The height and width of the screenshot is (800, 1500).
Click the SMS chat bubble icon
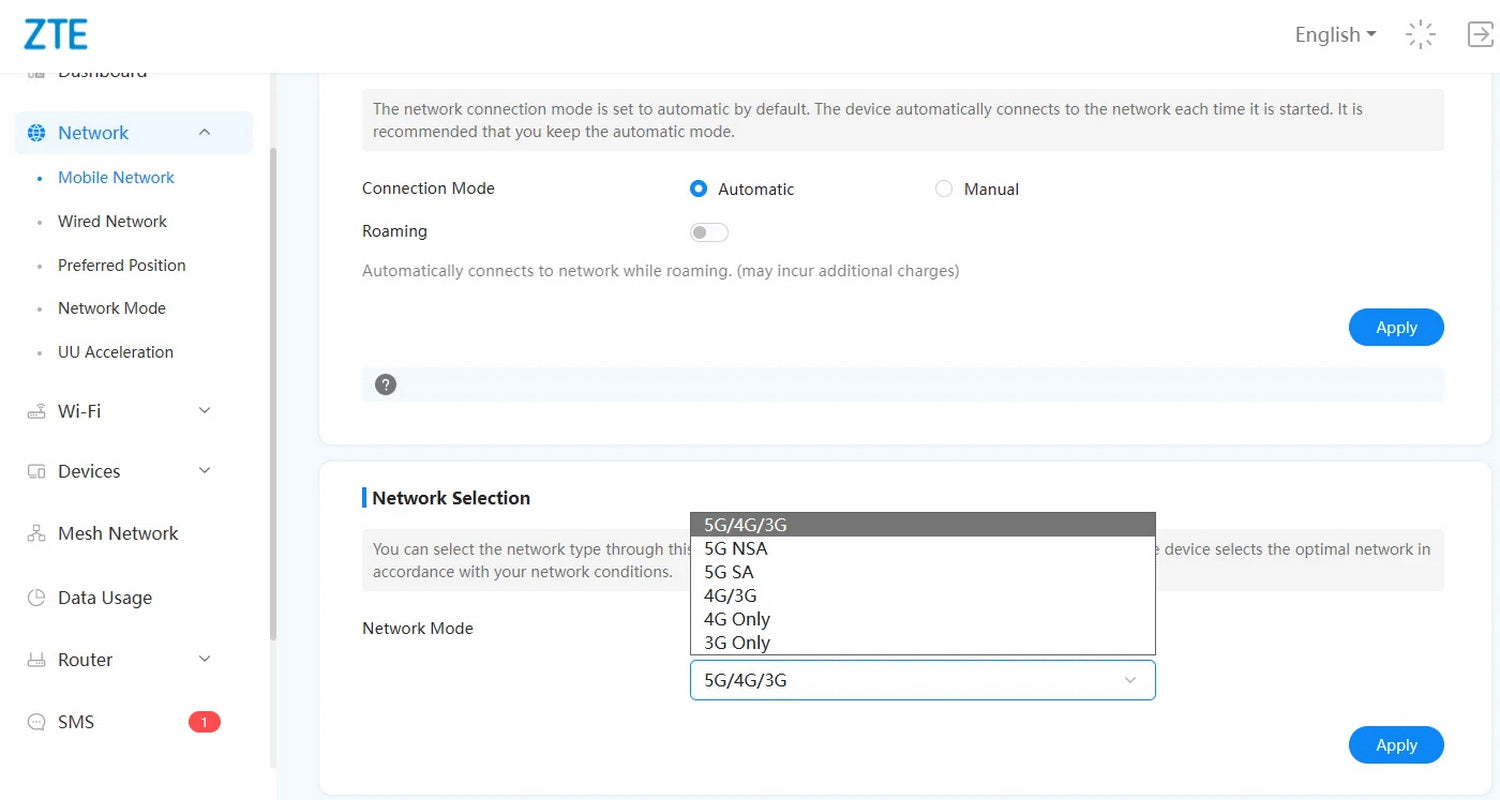[37, 722]
